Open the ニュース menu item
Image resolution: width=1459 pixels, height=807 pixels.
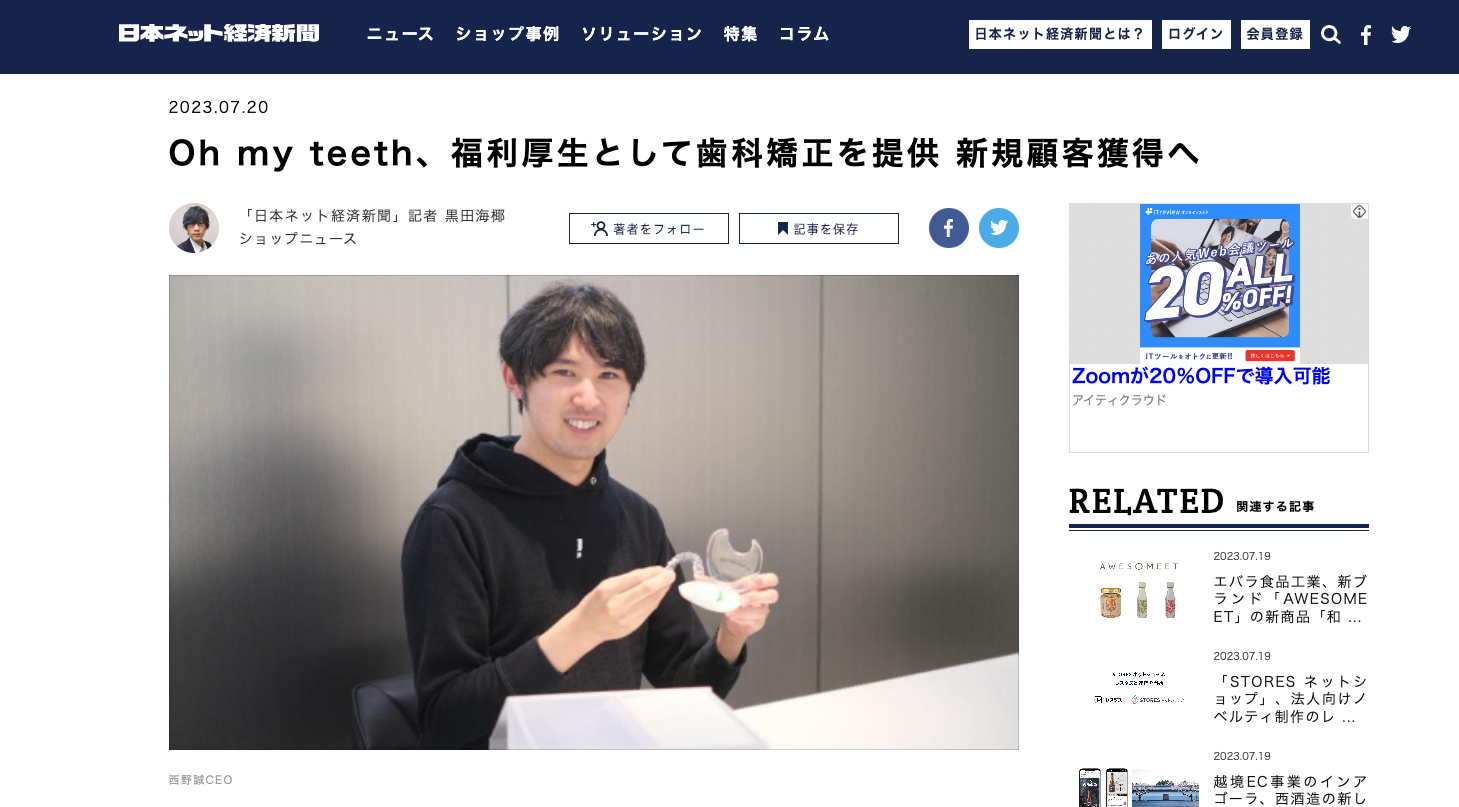click(400, 34)
